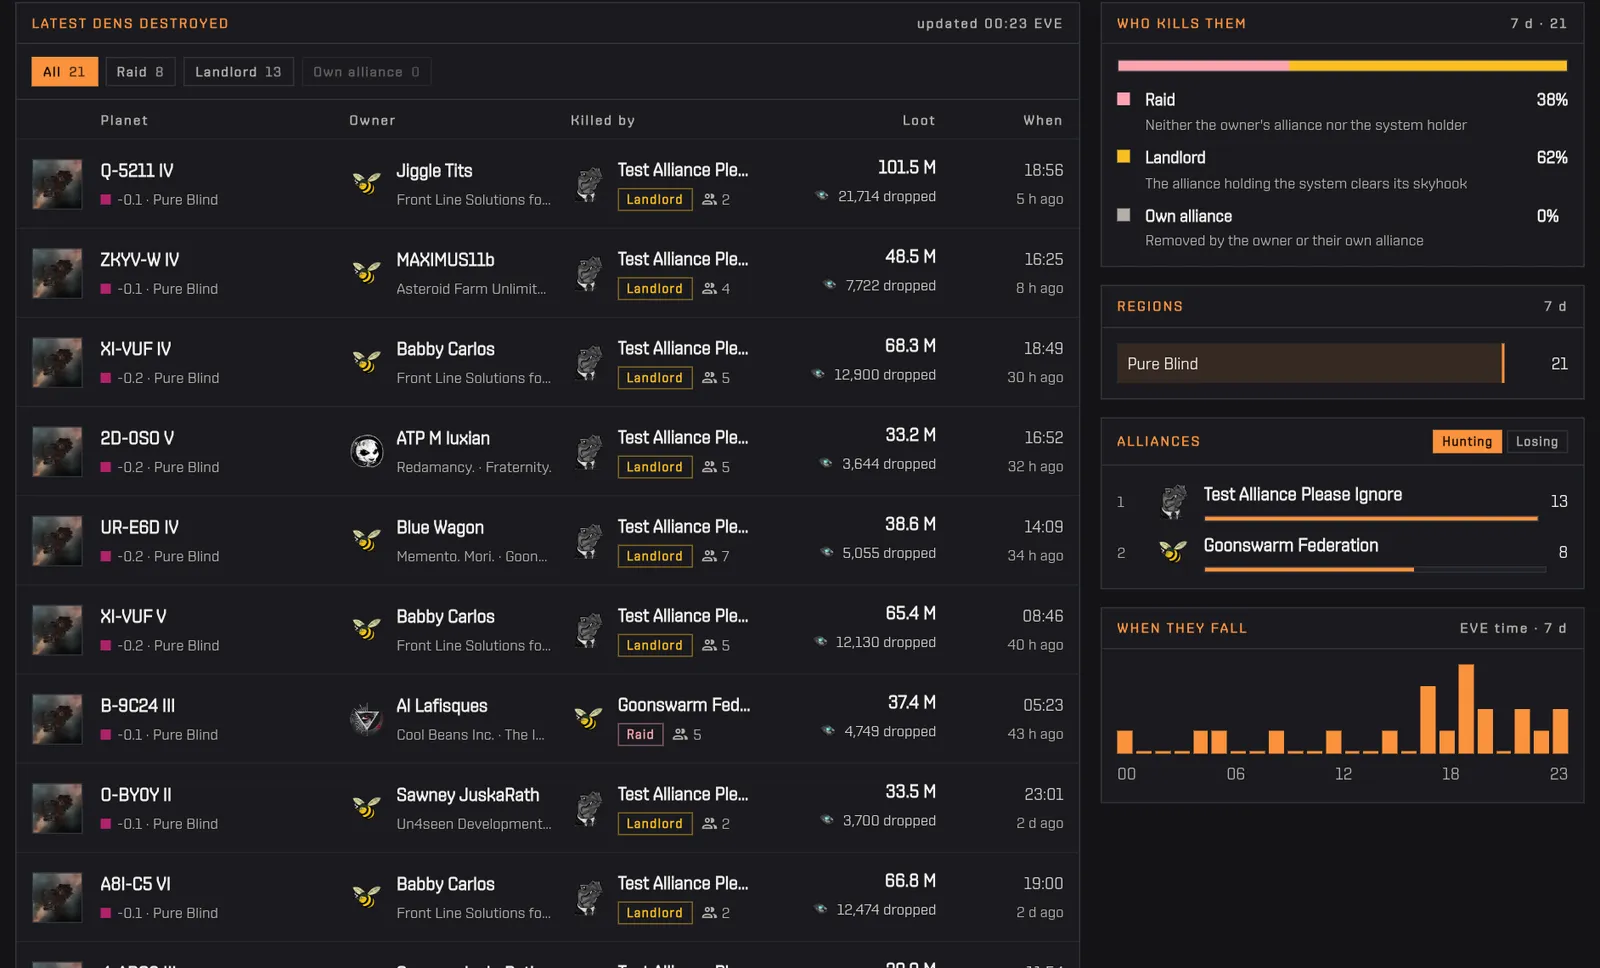
Task: Click Al Lafisques owner alliance emblem icon
Action: point(367,719)
